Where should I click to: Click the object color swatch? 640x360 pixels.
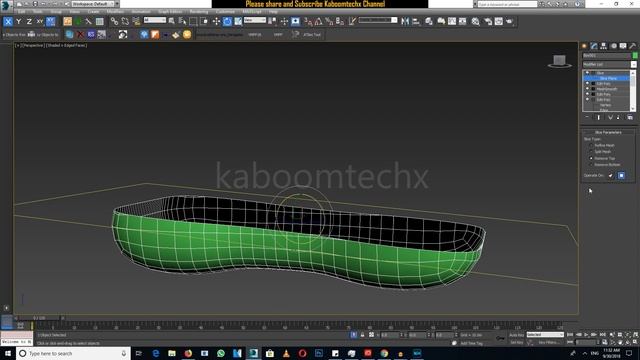pyautogui.click(x=635, y=56)
